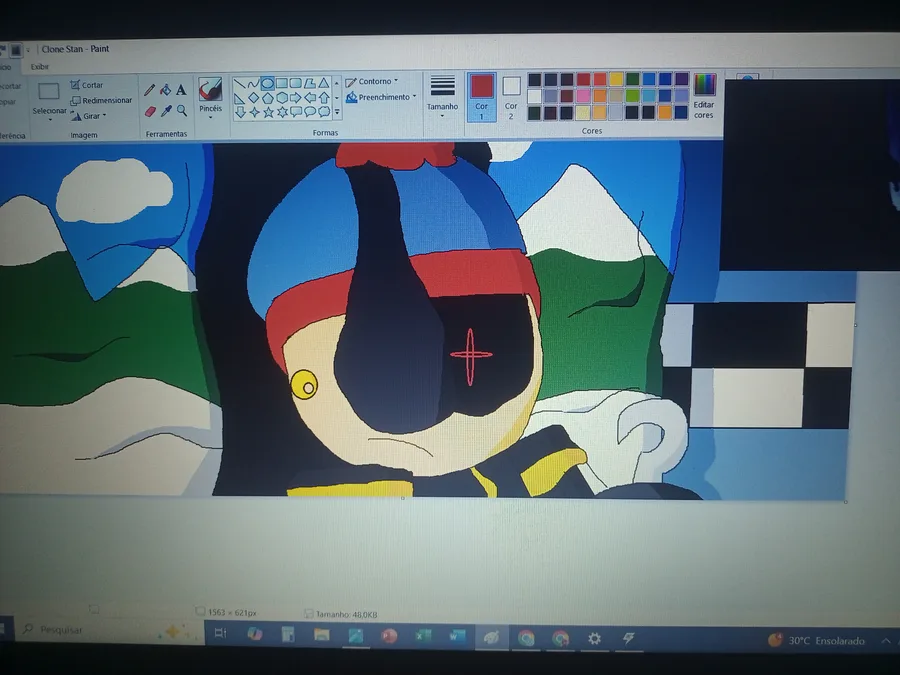Pick the yellow palette swatch
900x675 pixels.
(x=616, y=79)
